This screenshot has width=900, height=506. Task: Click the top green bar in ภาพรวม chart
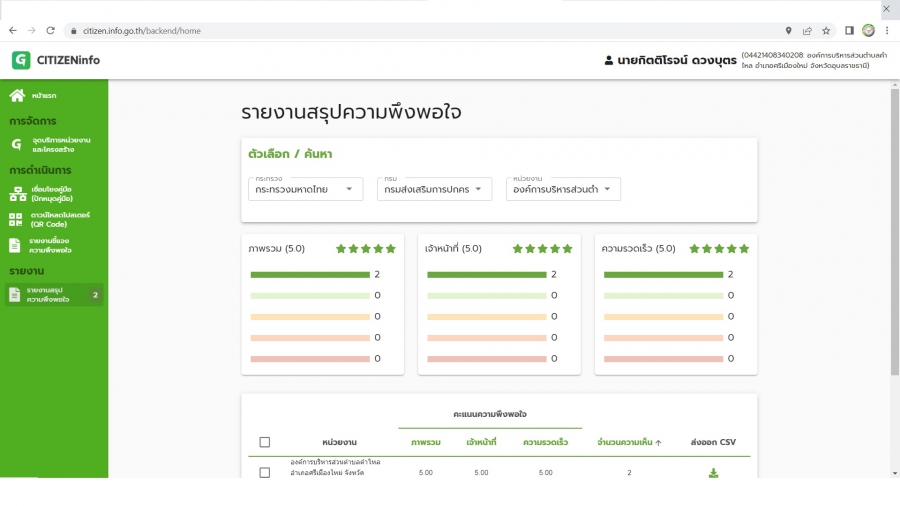coord(310,274)
